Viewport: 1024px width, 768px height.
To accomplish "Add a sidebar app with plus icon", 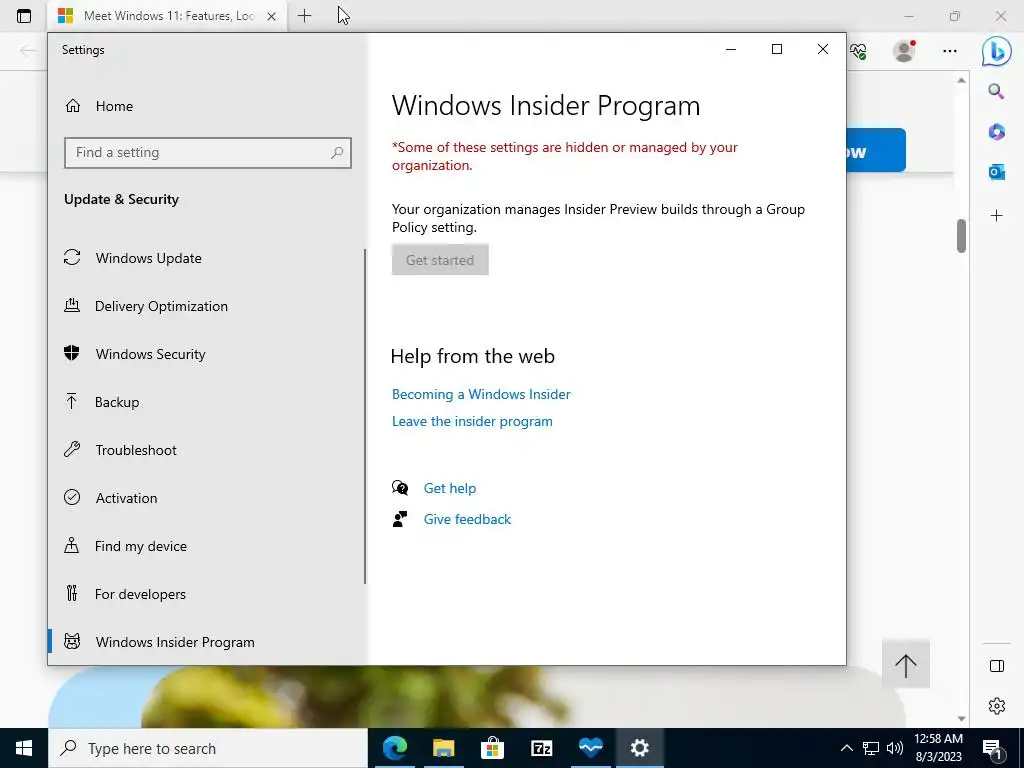I will (x=997, y=216).
